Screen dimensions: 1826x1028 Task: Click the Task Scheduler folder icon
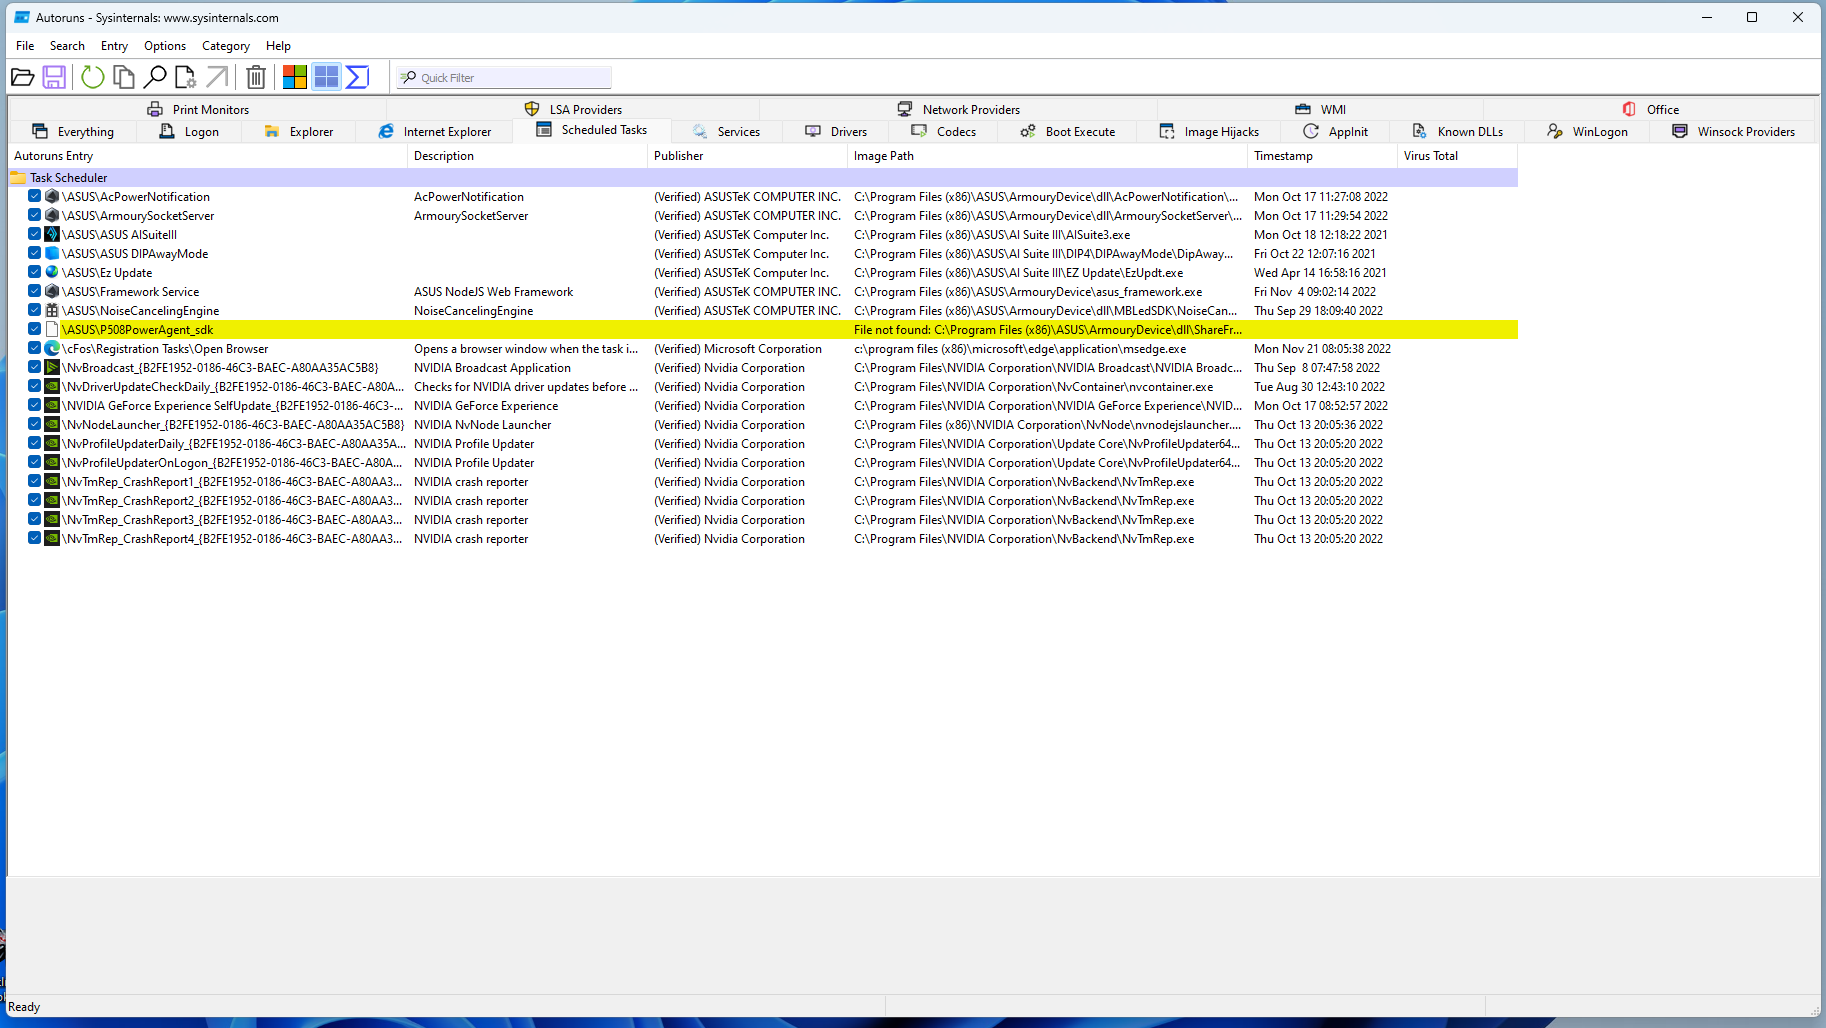[18, 178]
